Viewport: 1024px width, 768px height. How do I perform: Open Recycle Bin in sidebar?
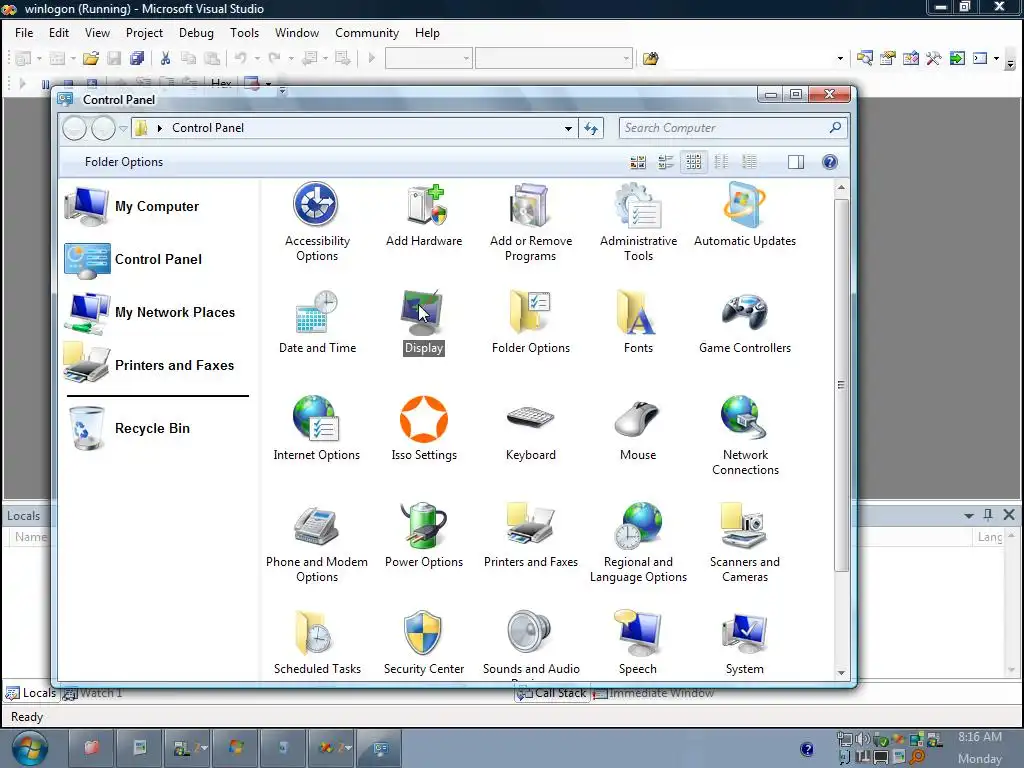pyautogui.click(x=129, y=428)
